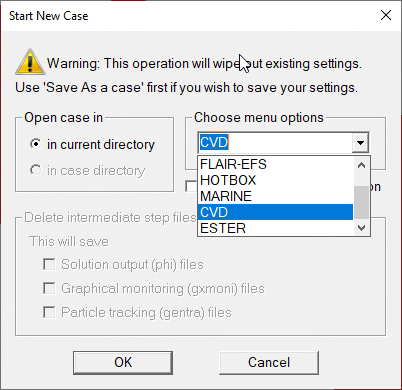Enable Graphical monitoring (gxmoni) files checkbox
Viewport: 402px width, 390px height.
point(49,288)
